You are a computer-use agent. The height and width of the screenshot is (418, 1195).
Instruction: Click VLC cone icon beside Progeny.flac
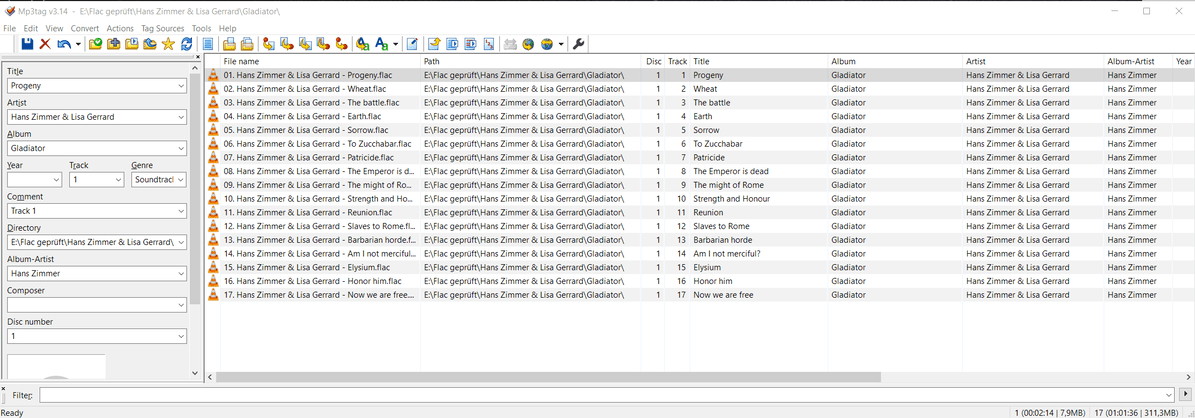pyautogui.click(x=213, y=76)
